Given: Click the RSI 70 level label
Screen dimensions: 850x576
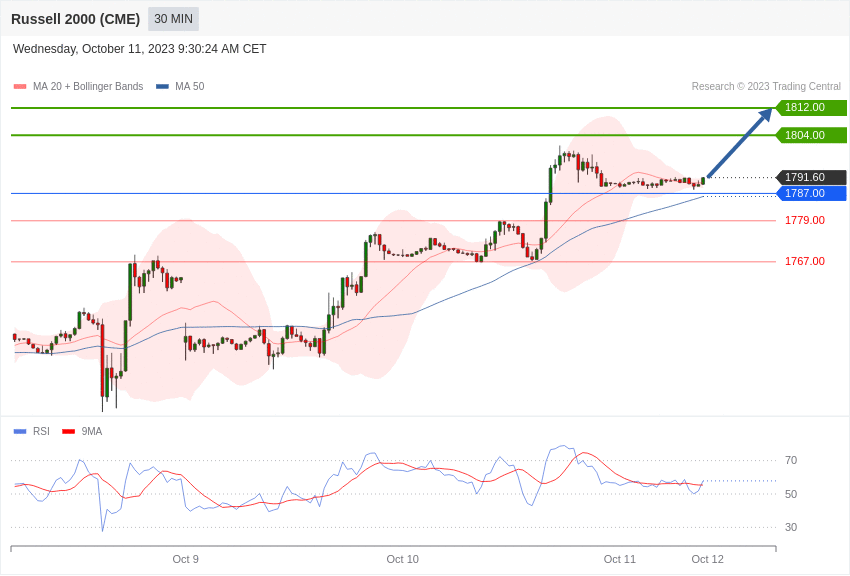Looking at the screenshot, I should point(791,461).
